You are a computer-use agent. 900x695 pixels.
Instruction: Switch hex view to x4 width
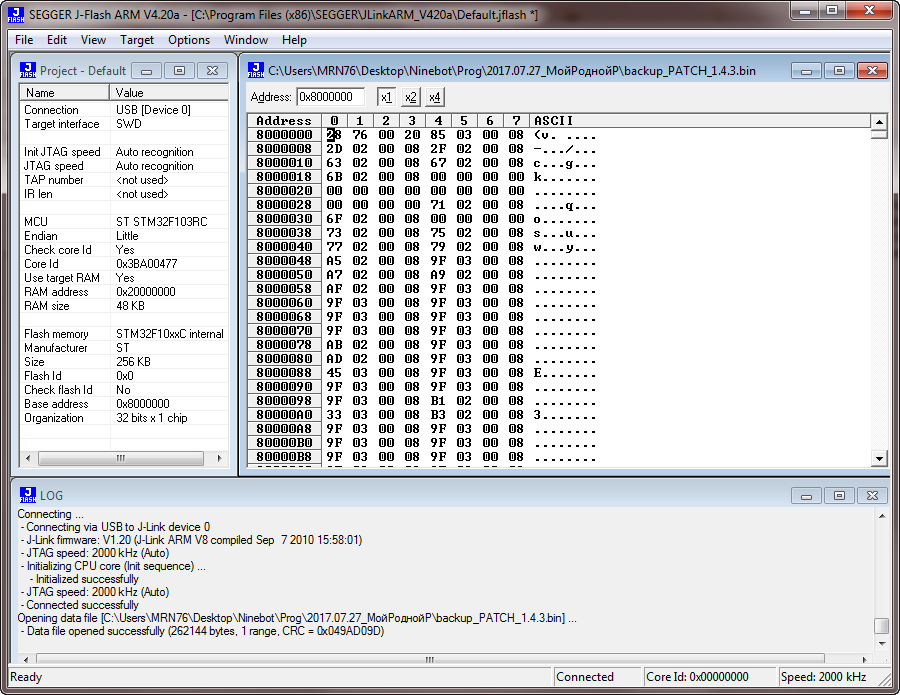434,97
